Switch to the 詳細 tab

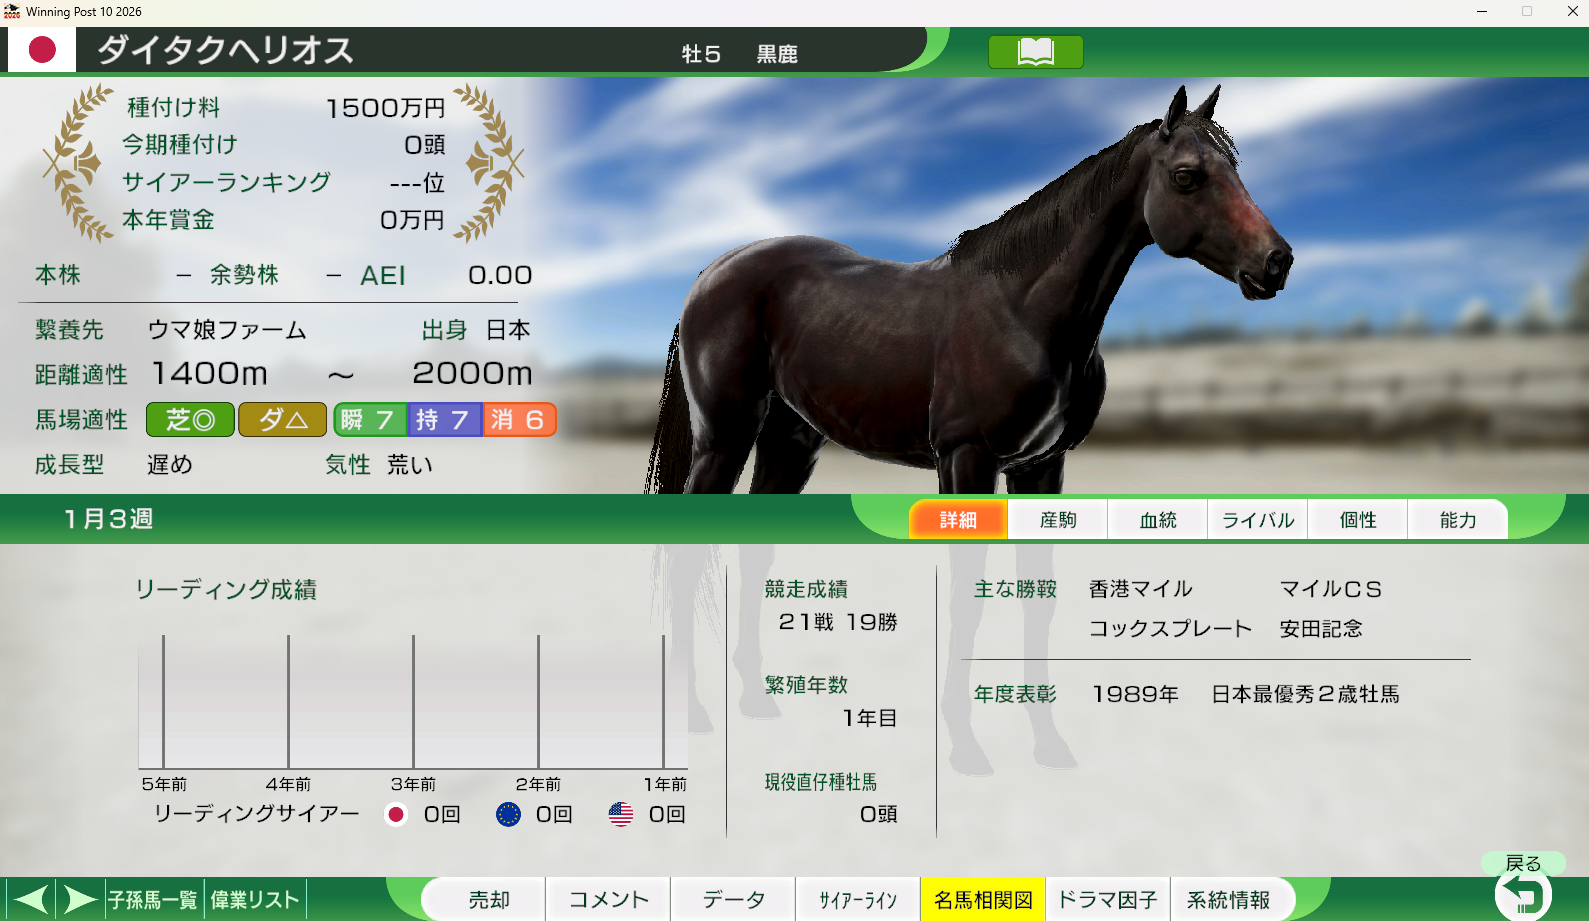[x=958, y=520]
